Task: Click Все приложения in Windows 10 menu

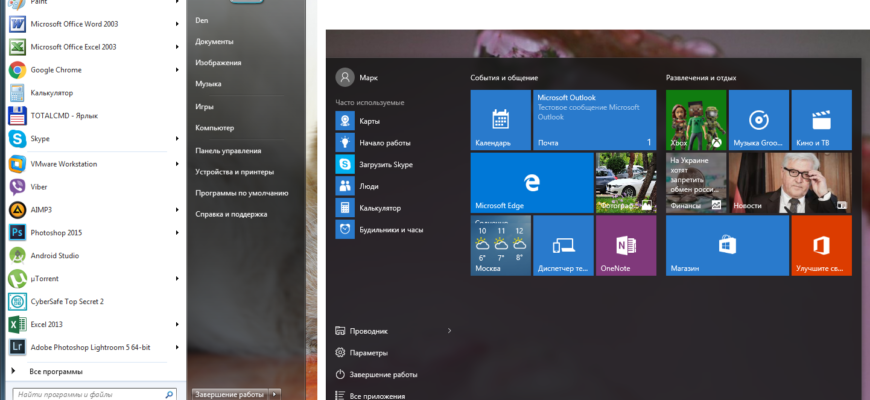Action: click(377, 396)
